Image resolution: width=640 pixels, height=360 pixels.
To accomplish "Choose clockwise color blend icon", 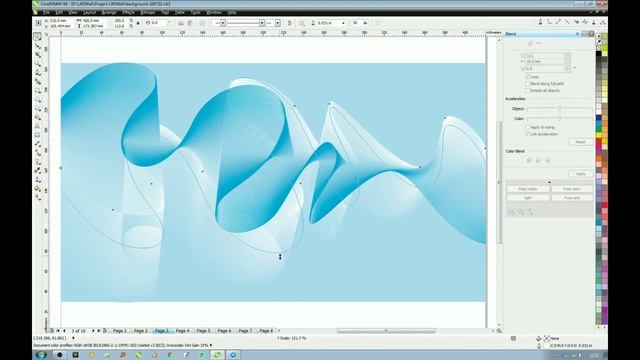I will coord(538,161).
